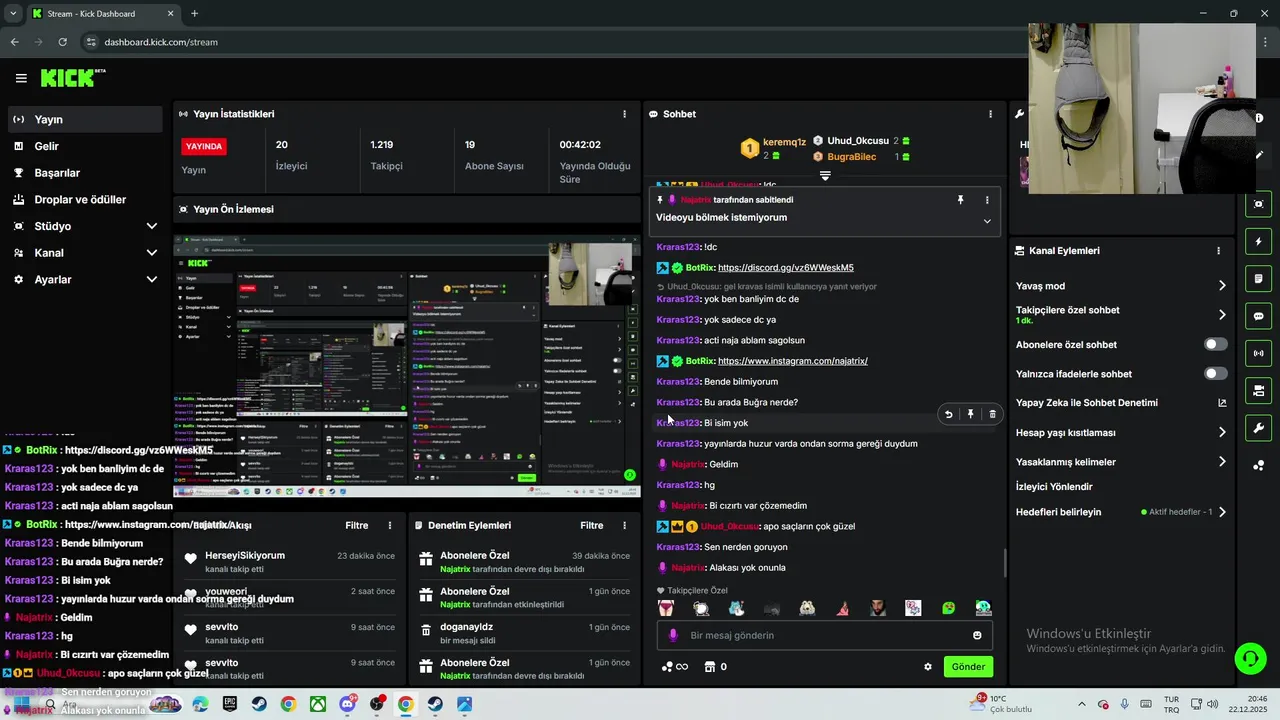The image size is (1280, 720).
Task: Click the camera channel actions icon in right toolbar
Action: [x=1259, y=390]
